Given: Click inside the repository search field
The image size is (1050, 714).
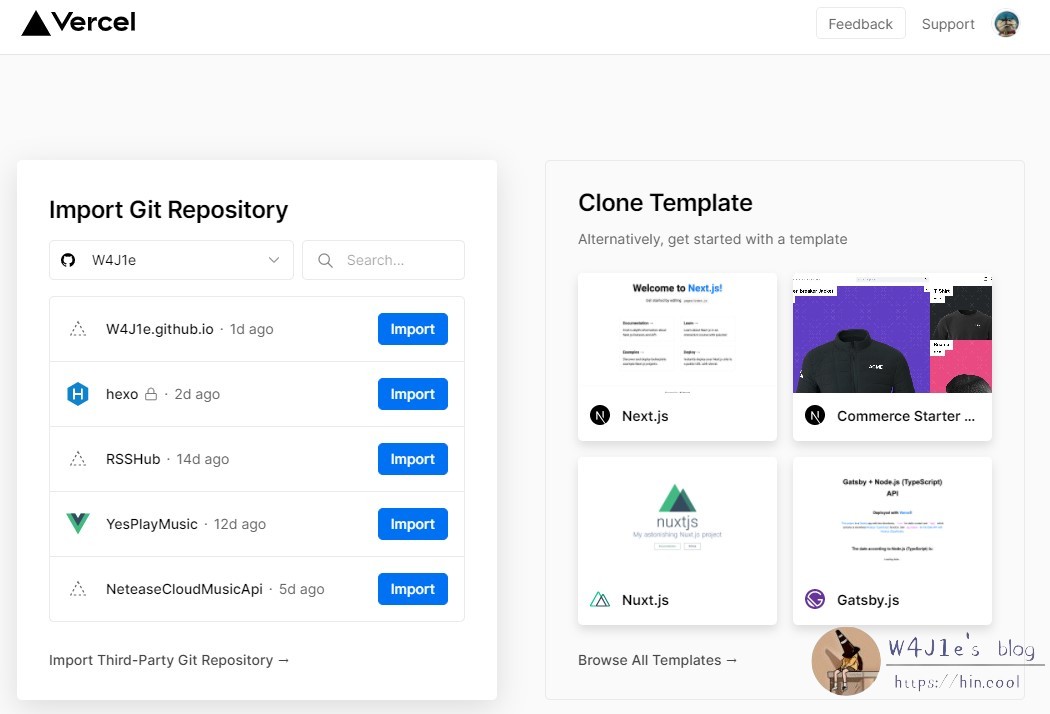Looking at the screenshot, I should (390, 260).
